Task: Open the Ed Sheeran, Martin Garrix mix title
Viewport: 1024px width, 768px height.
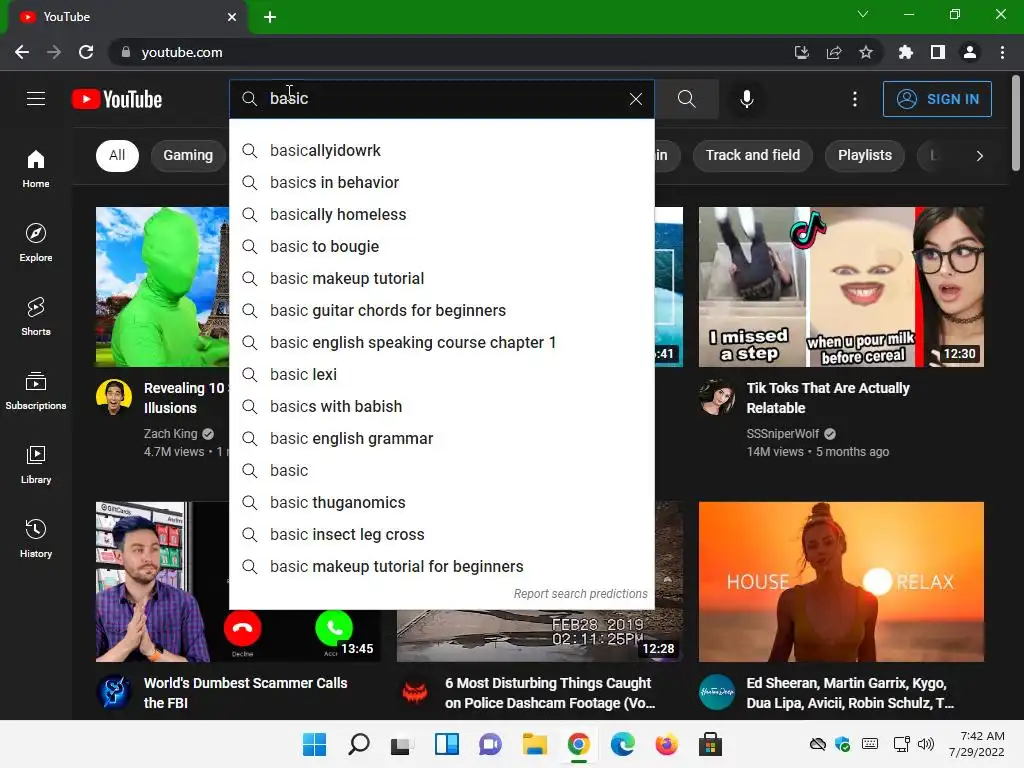Action: click(850, 693)
